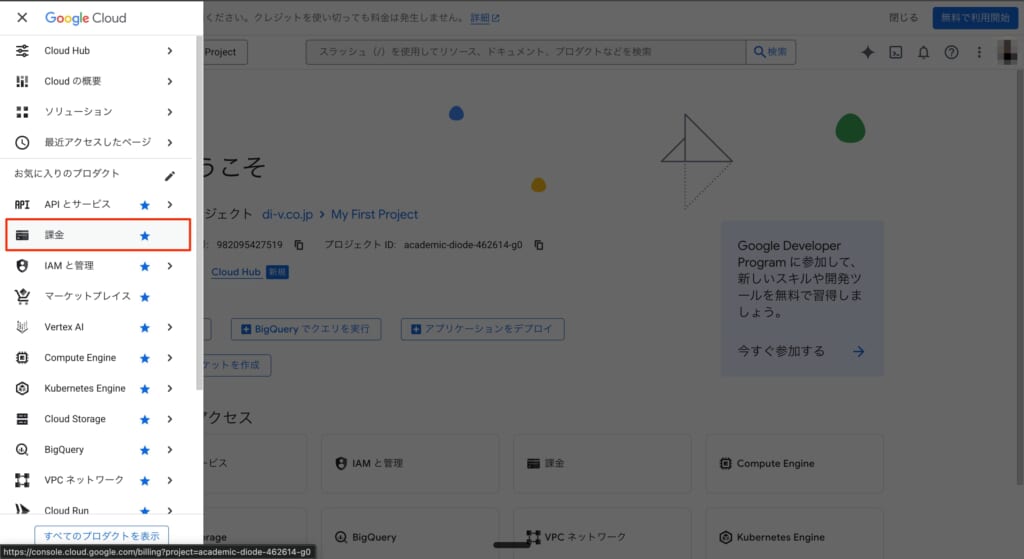Activate Cloud Shell terminal icon
The height and width of the screenshot is (559, 1024).
tap(896, 52)
